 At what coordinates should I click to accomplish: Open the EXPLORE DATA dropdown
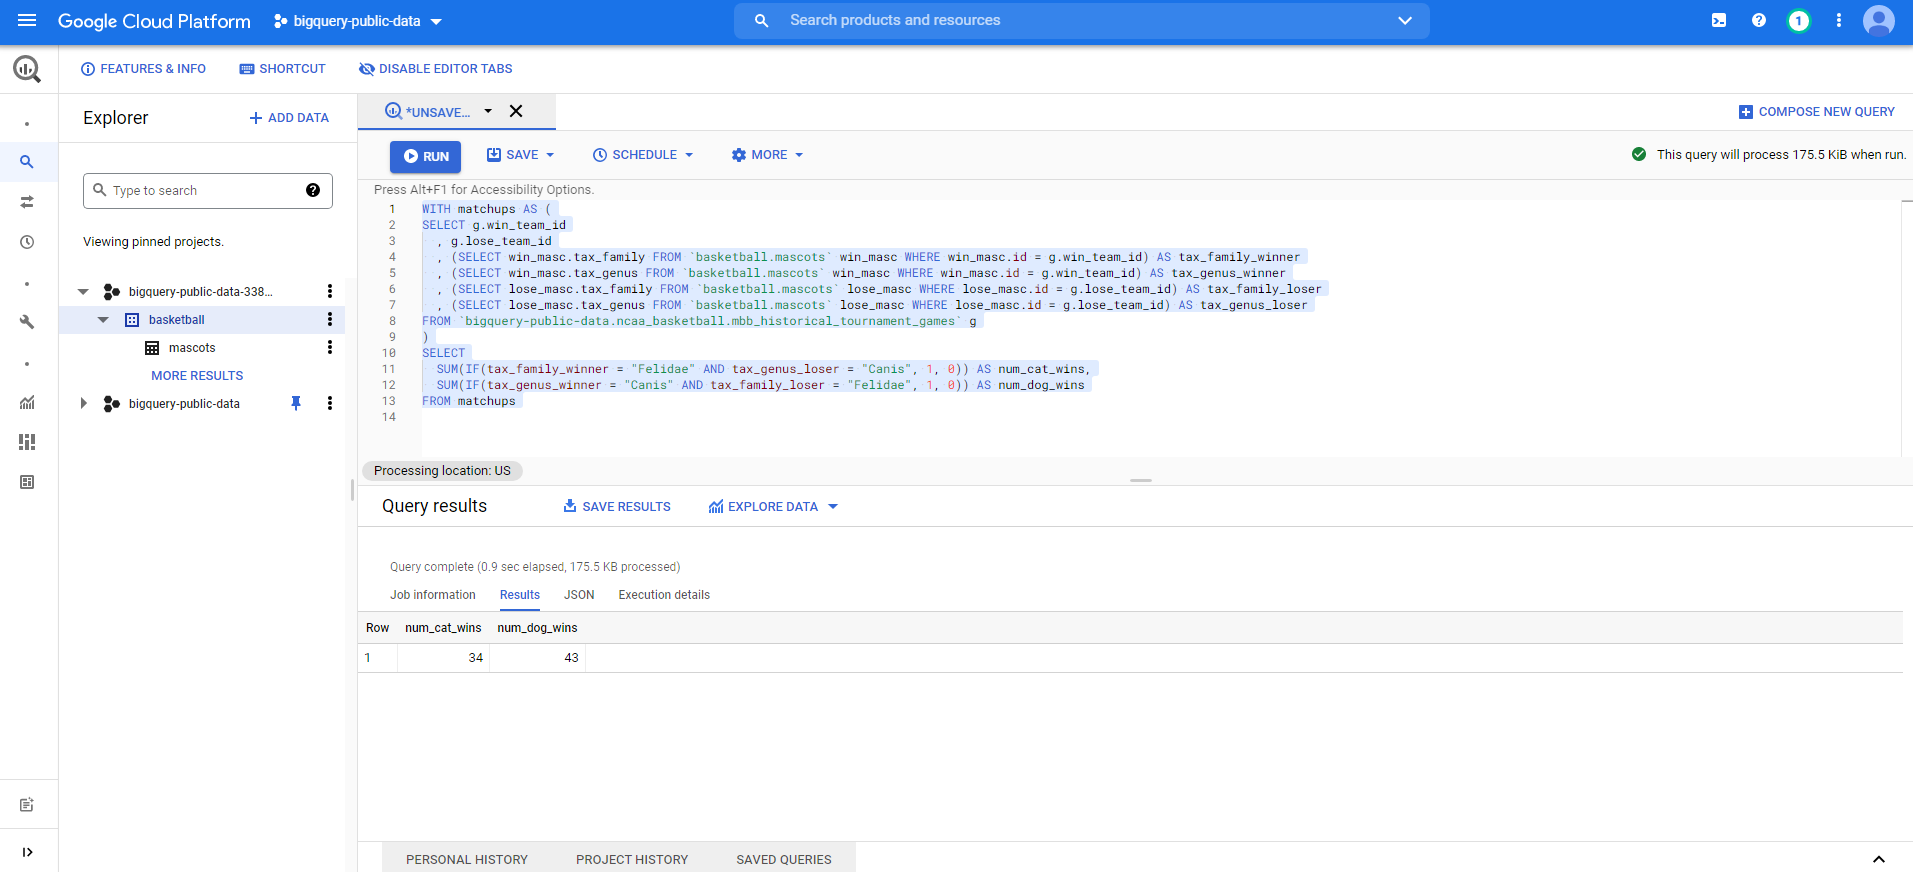773,506
